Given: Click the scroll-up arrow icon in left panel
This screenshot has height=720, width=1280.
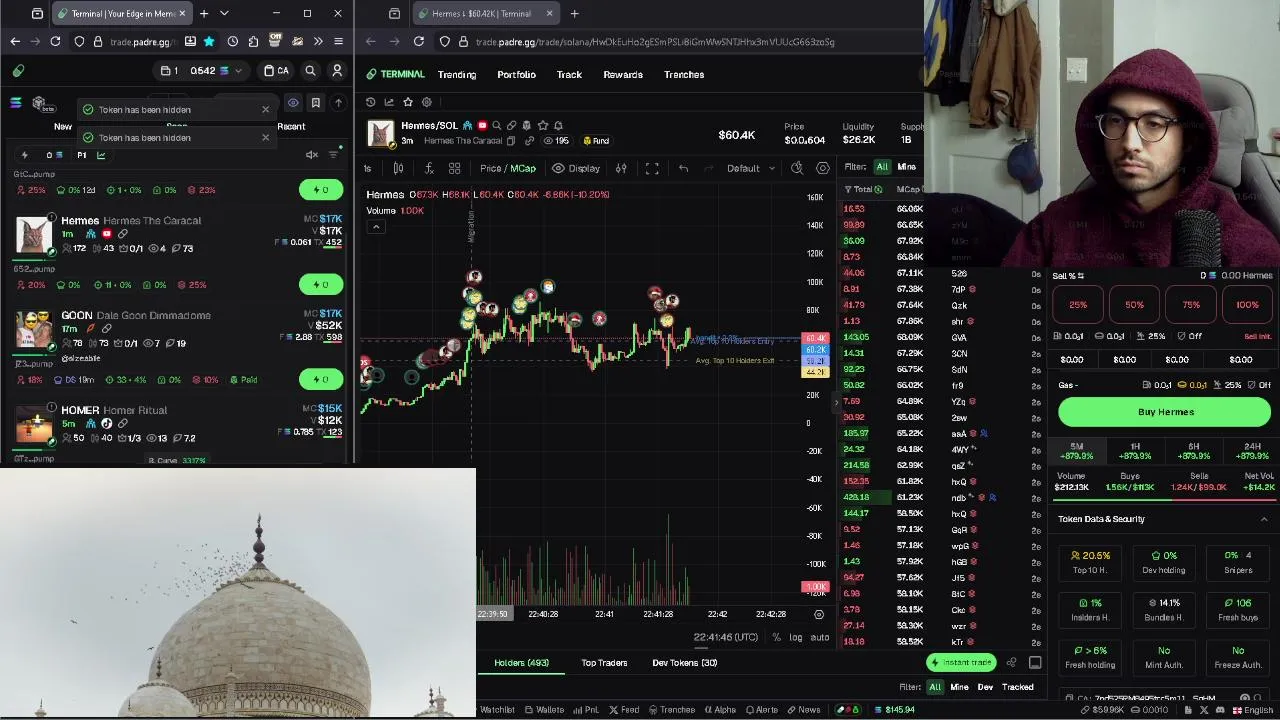Looking at the screenshot, I should (x=338, y=102).
